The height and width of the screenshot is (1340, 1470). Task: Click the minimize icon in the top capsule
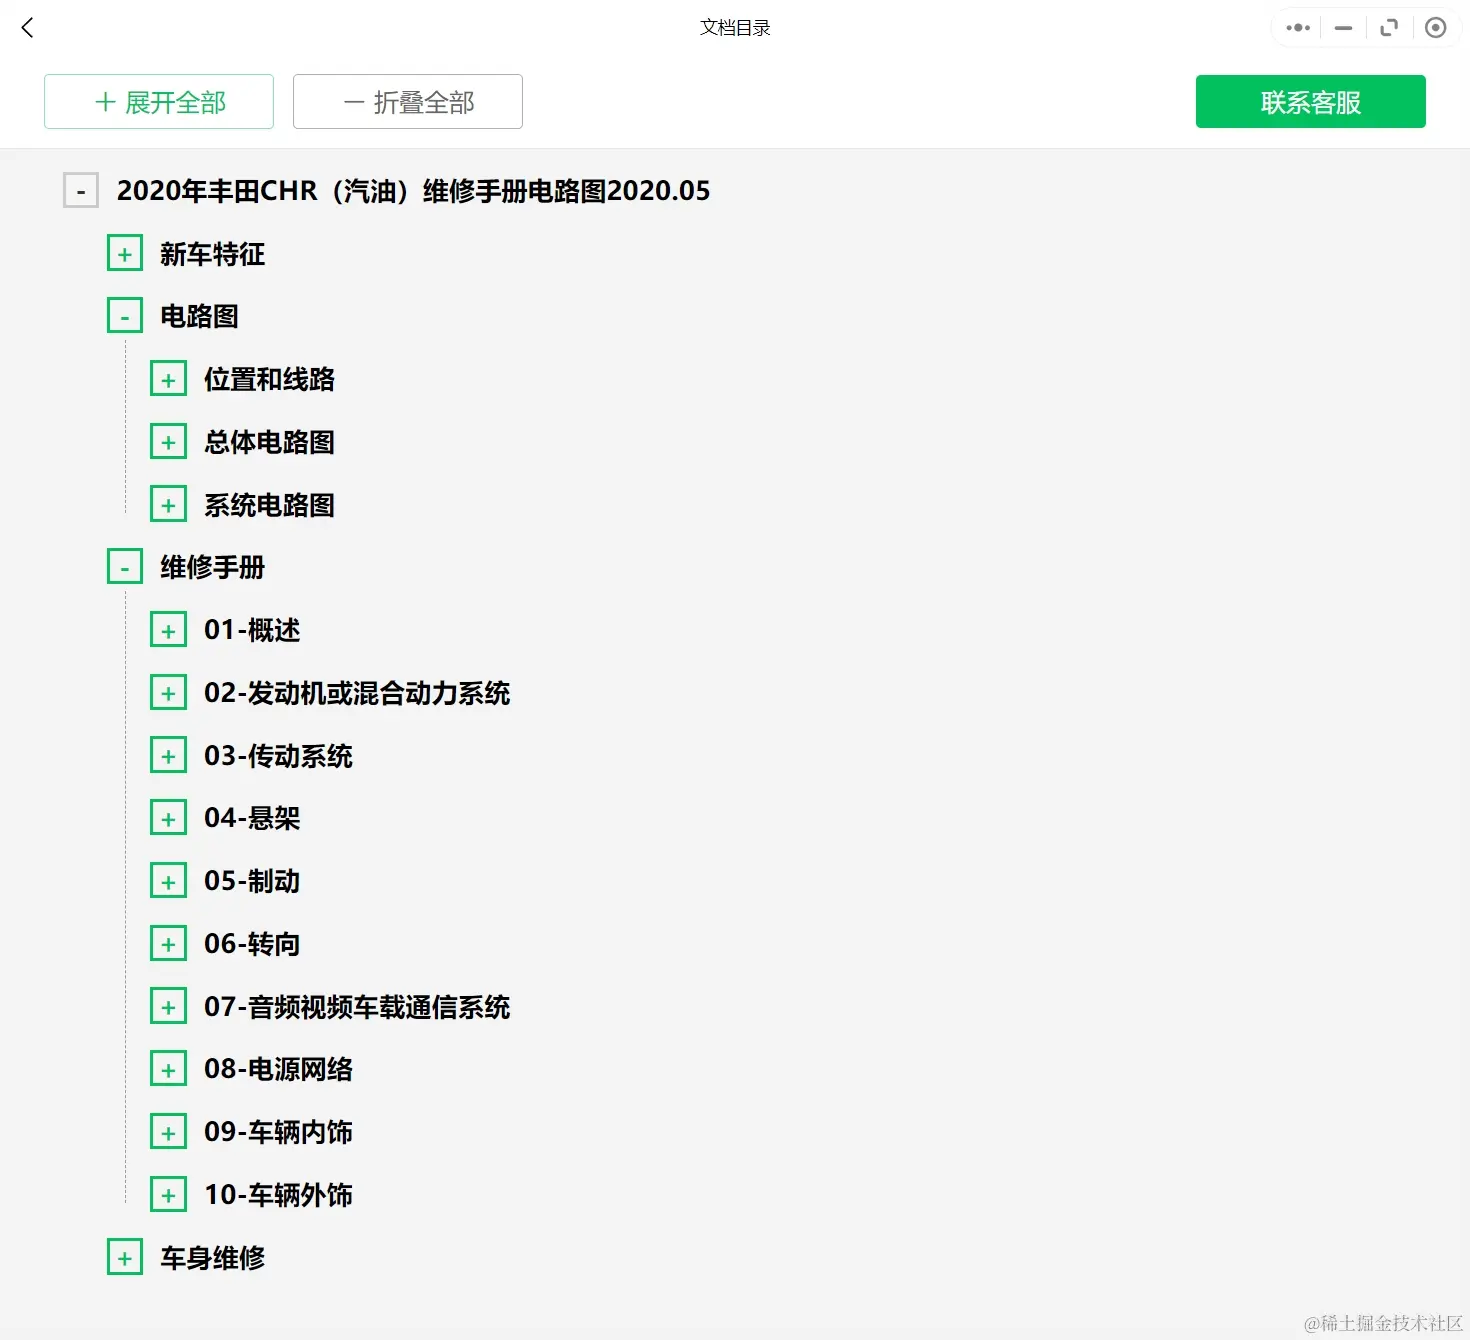pos(1342,27)
